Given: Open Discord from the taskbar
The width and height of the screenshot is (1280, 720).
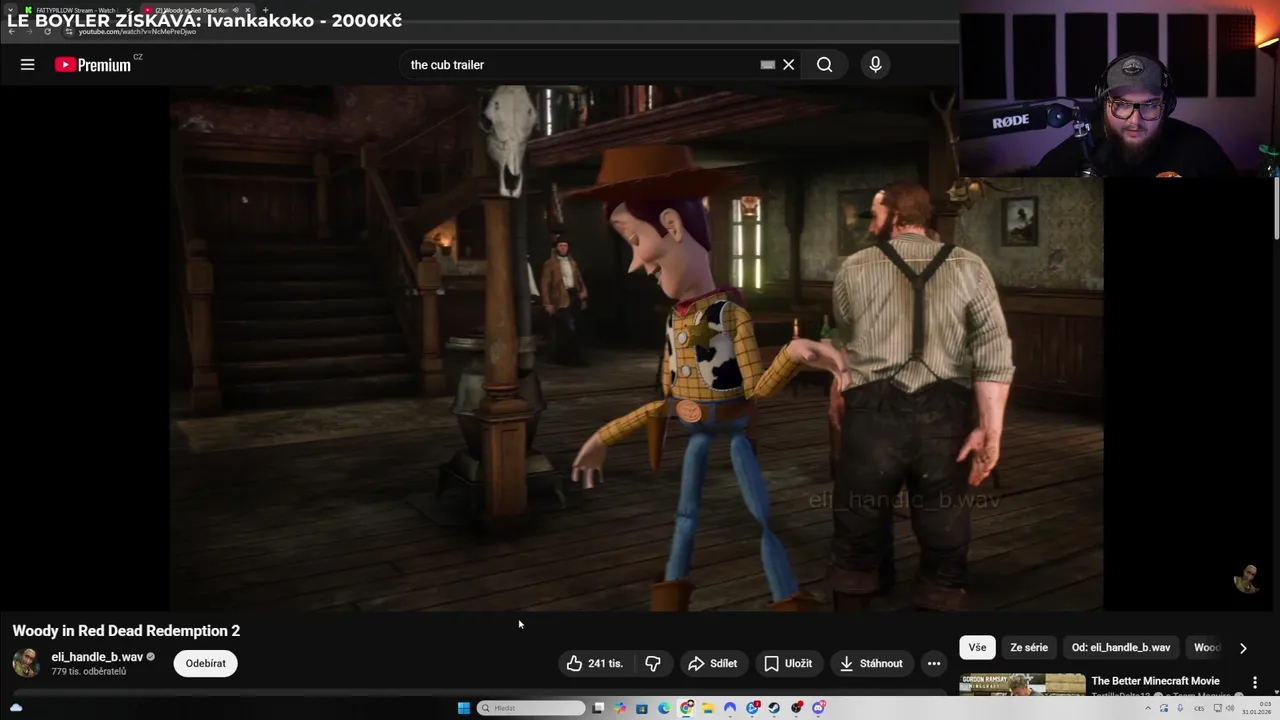Looking at the screenshot, I should tap(819, 708).
